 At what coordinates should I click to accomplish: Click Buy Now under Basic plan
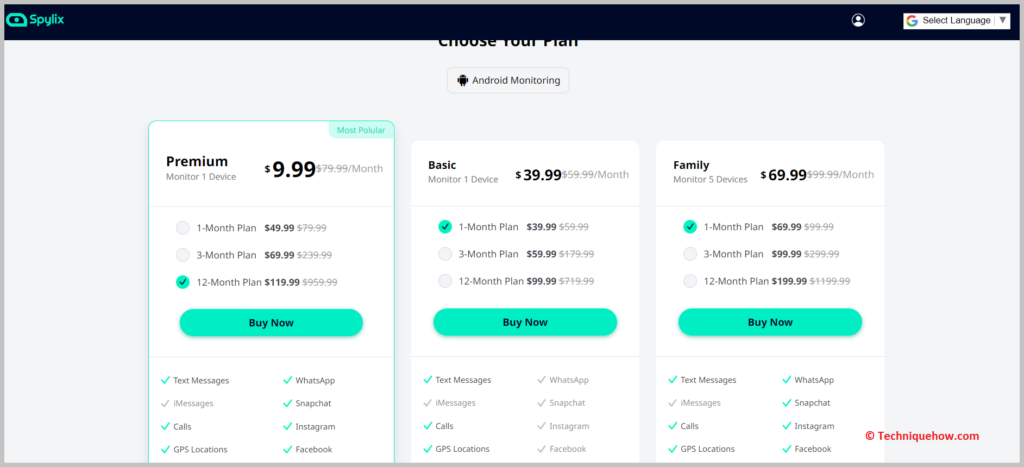(x=525, y=322)
